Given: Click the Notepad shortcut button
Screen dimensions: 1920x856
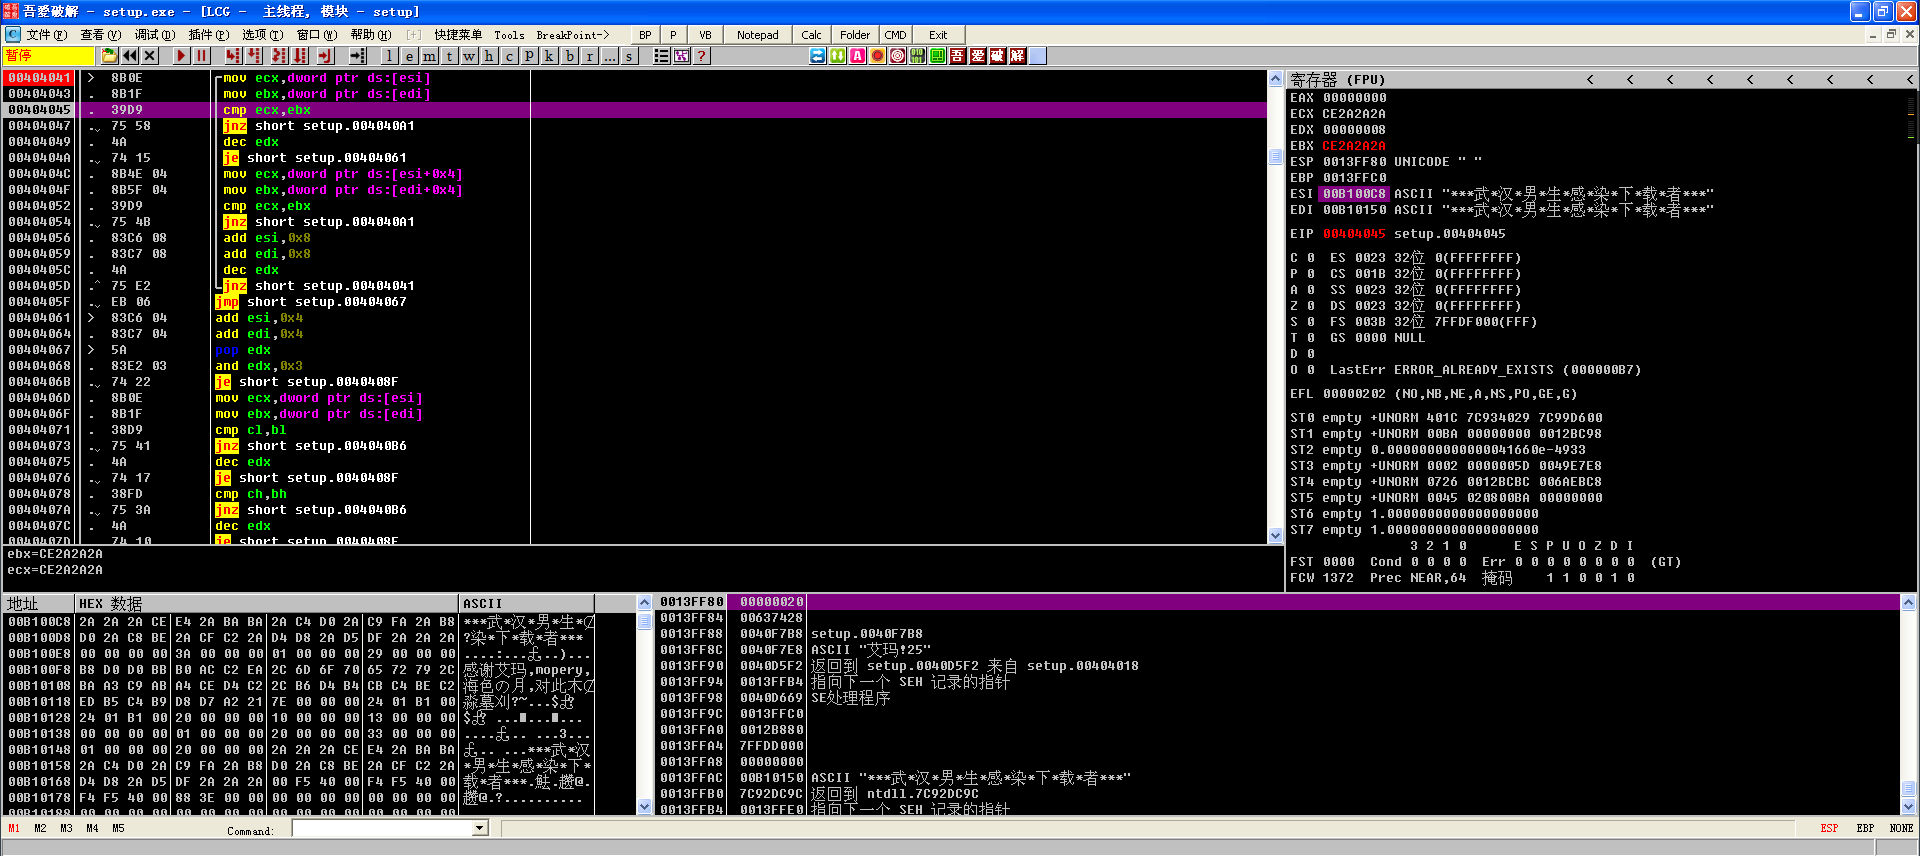Looking at the screenshot, I should (758, 35).
